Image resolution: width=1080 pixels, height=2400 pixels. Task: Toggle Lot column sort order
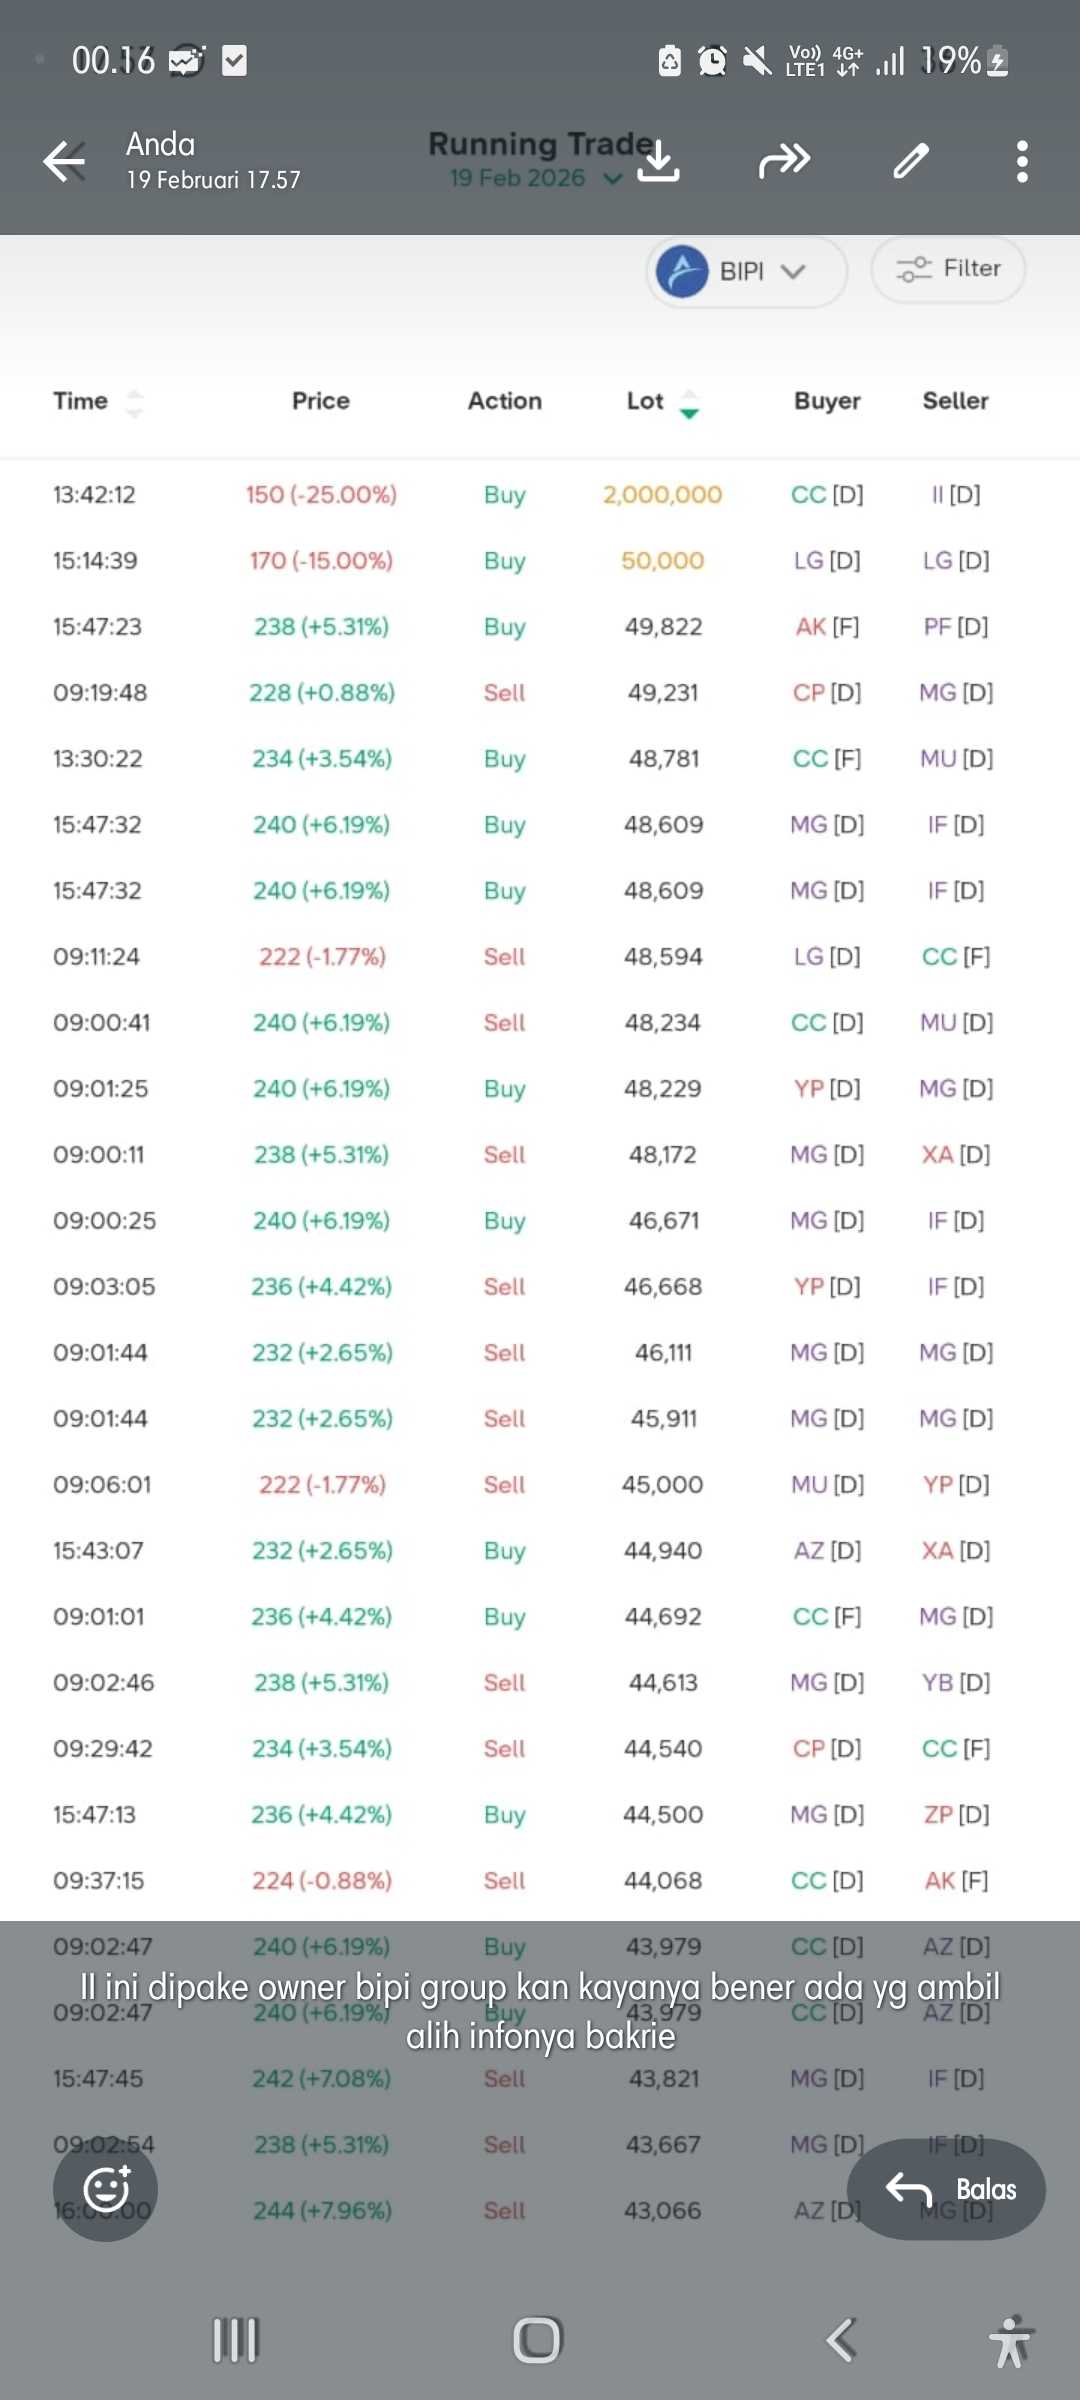689,403
